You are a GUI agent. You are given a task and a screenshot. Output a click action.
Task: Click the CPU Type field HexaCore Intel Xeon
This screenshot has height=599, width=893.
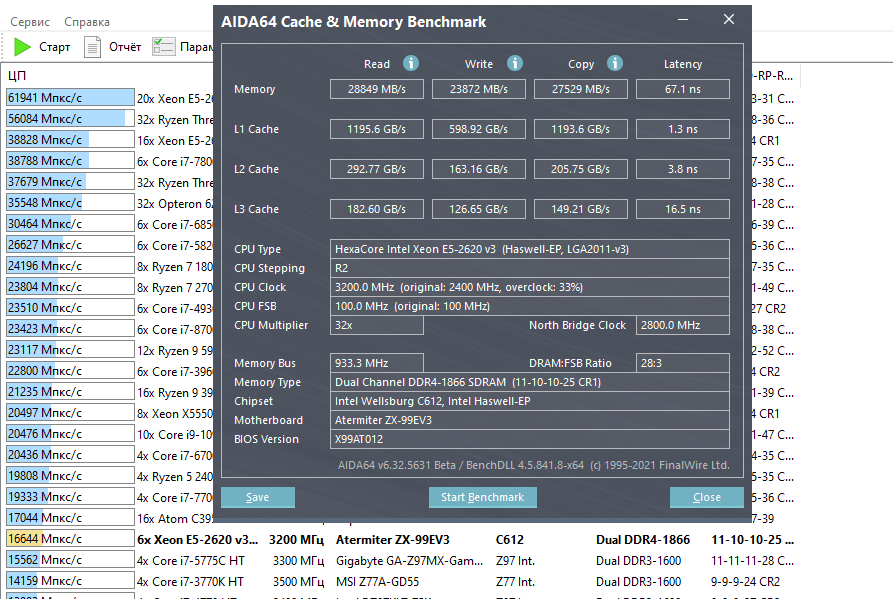pyautogui.click(x=530, y=249)
